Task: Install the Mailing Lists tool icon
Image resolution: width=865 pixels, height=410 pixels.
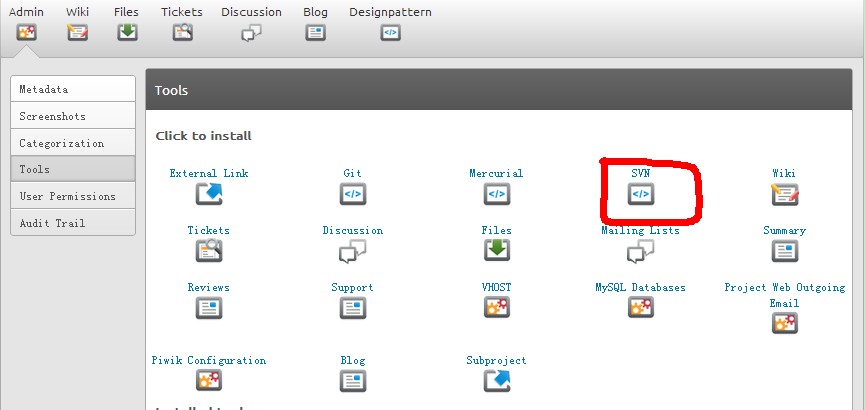Action: tap(640, 252)
